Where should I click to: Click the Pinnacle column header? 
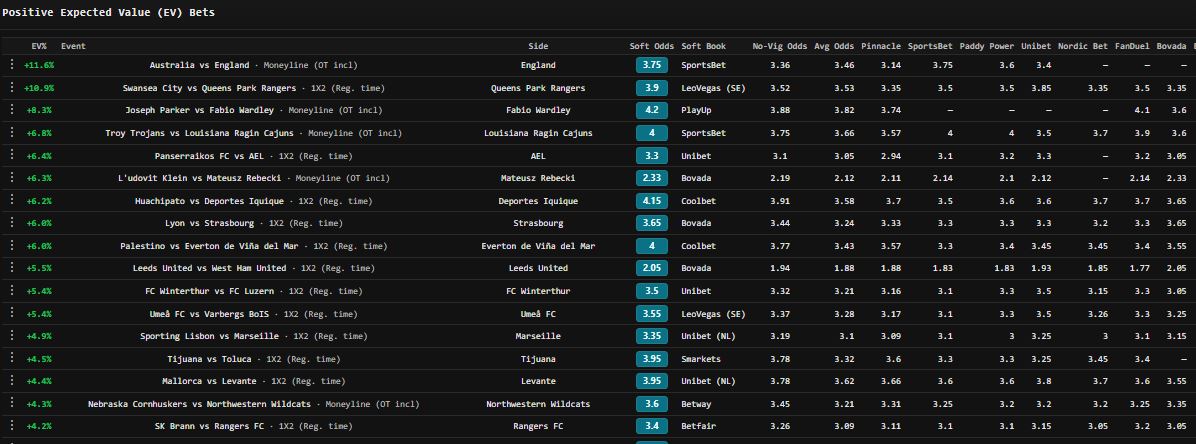coord(881,46)
